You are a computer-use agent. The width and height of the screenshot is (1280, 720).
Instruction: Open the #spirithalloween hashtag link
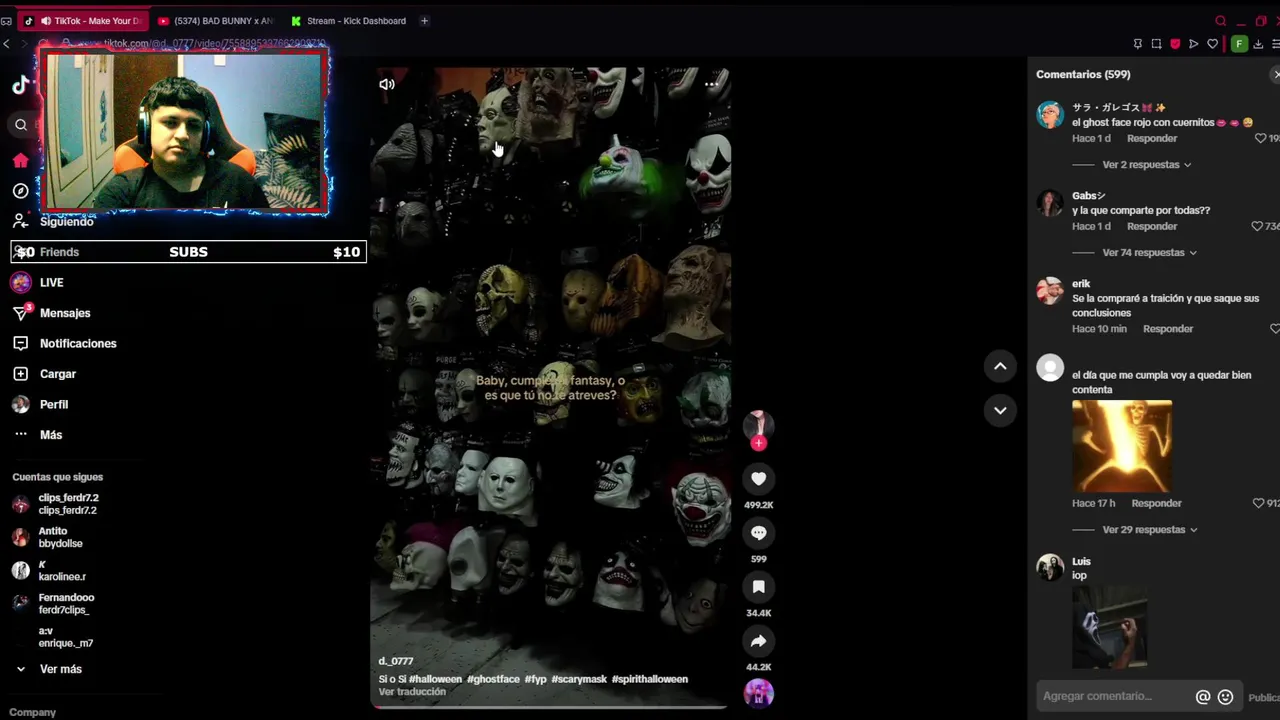click(650, 679)
